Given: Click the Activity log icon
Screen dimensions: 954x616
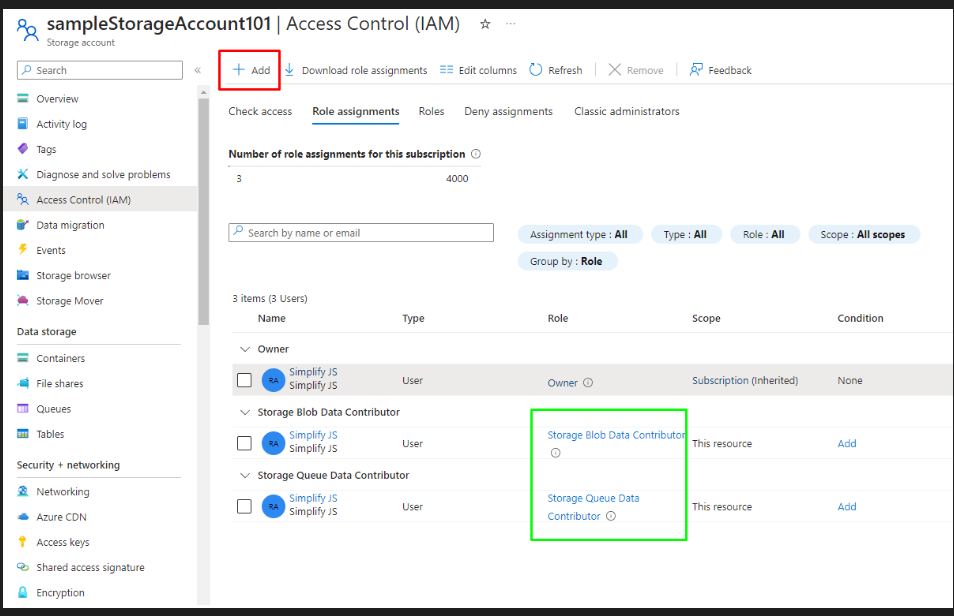Looking at the screenshot, I should [x=23, y=124].
